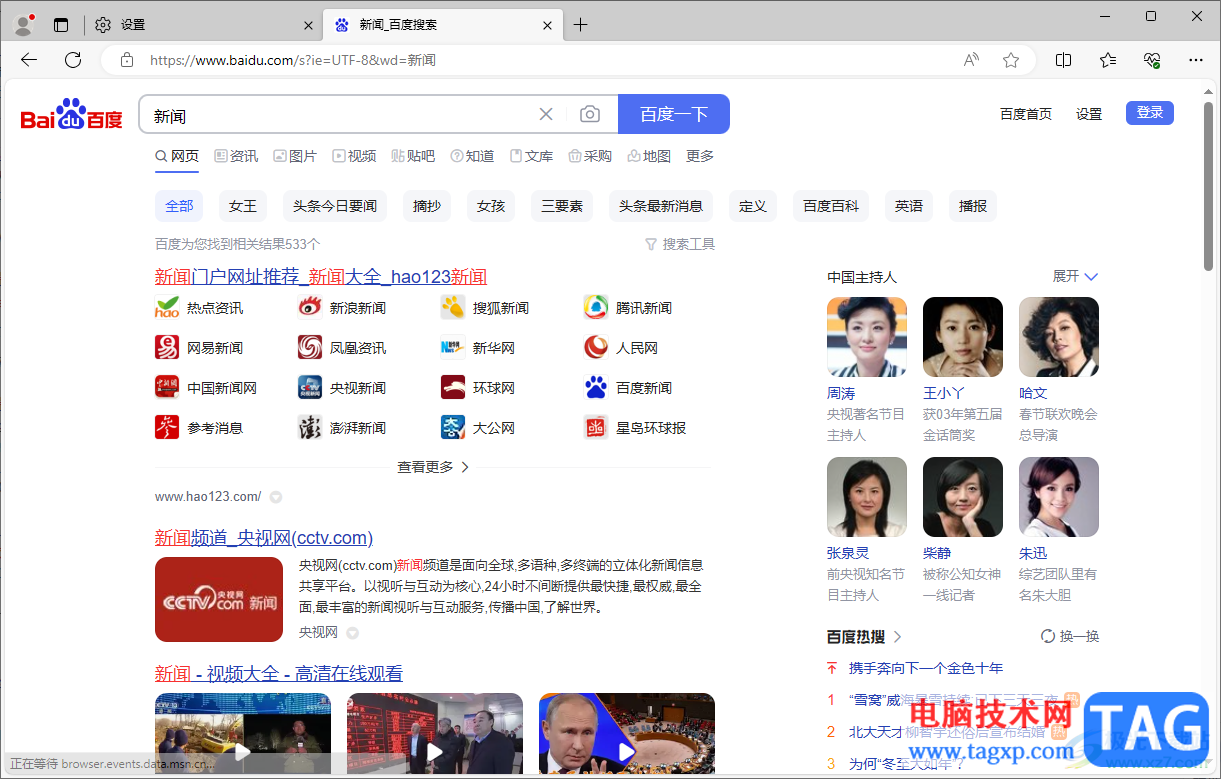Open 朱迅 name link
This screenshot has height=779, width=1221.
(x=1033, y=553)
